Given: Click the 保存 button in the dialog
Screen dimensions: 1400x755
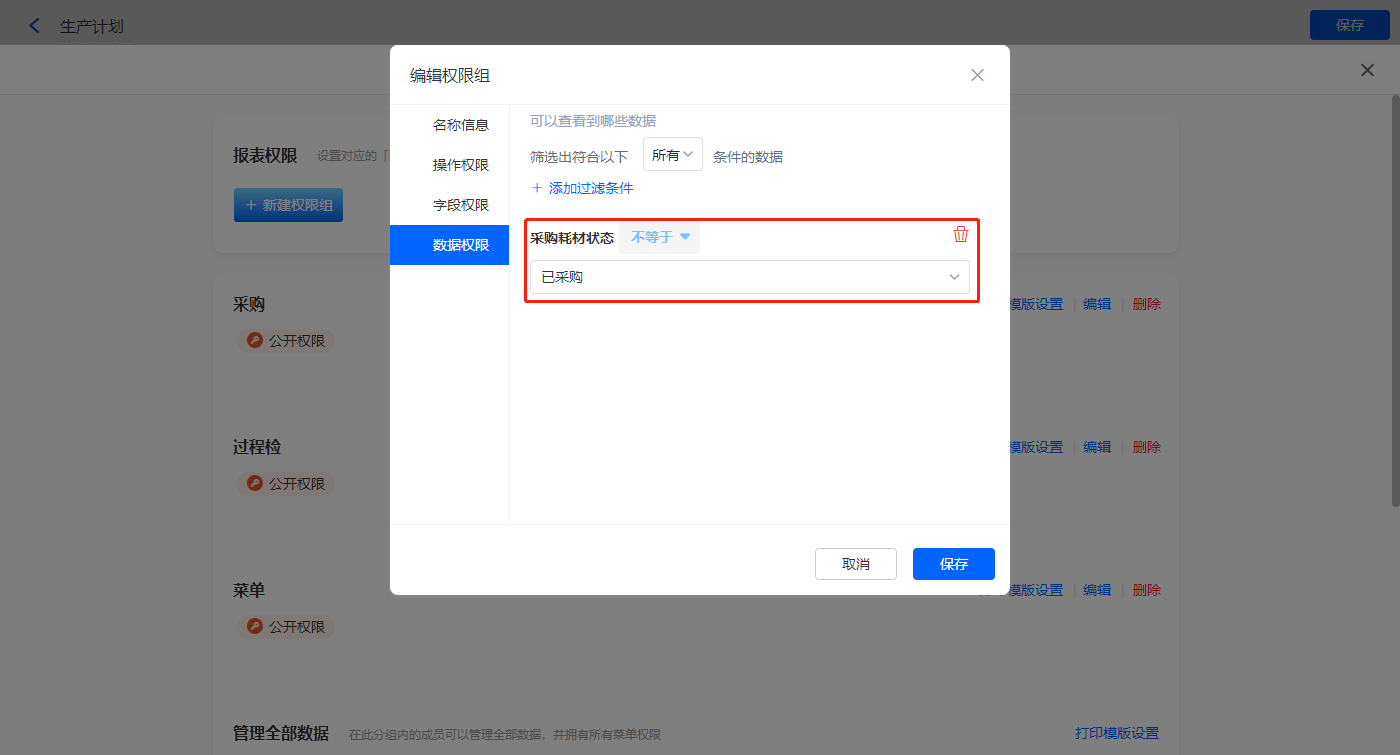Looking at the screenshot, I should point(953,564).
